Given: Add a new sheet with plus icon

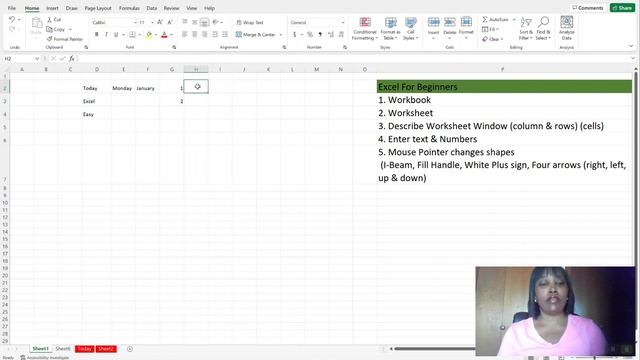Looking at the screenshot, I should click(x=129, y=349).
